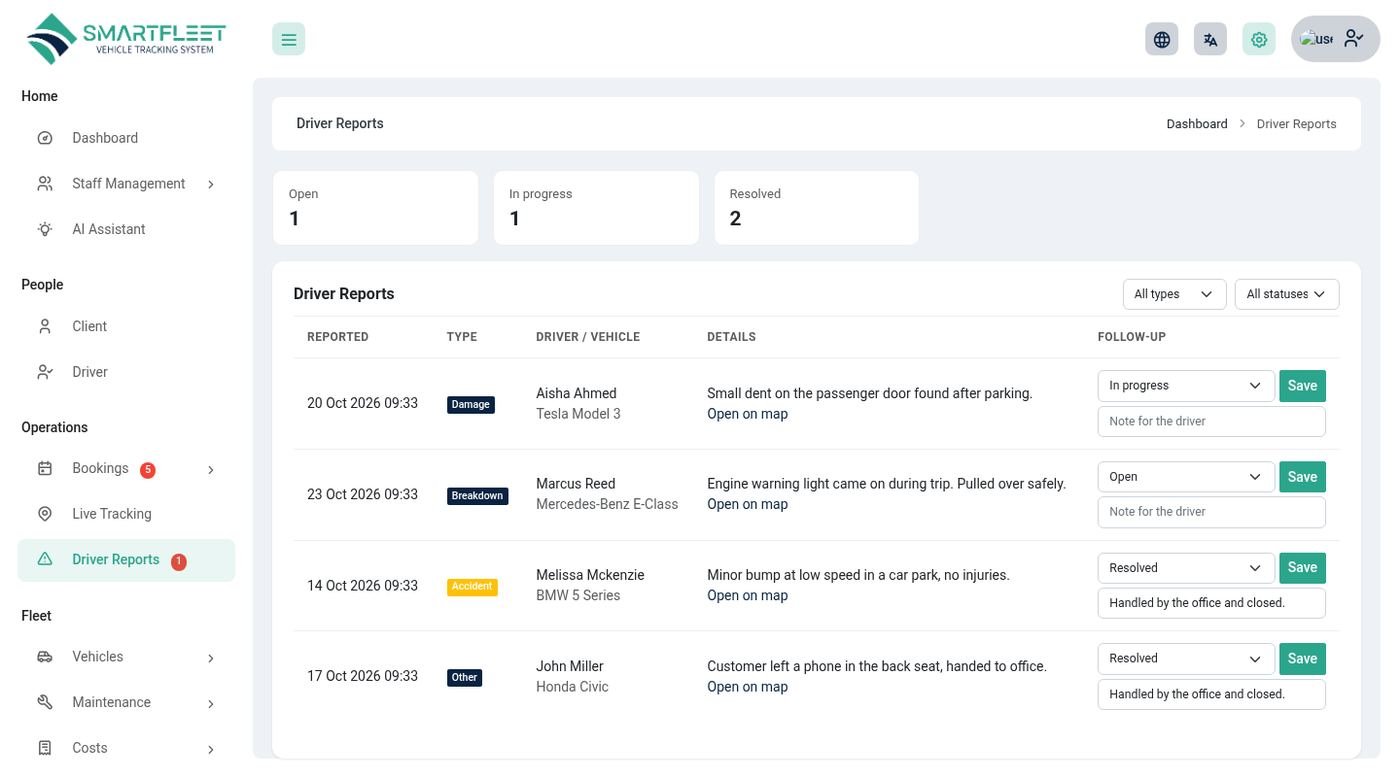
Task: Select Live Tracking in the sidebar
Action: click(x=126, y=514)
